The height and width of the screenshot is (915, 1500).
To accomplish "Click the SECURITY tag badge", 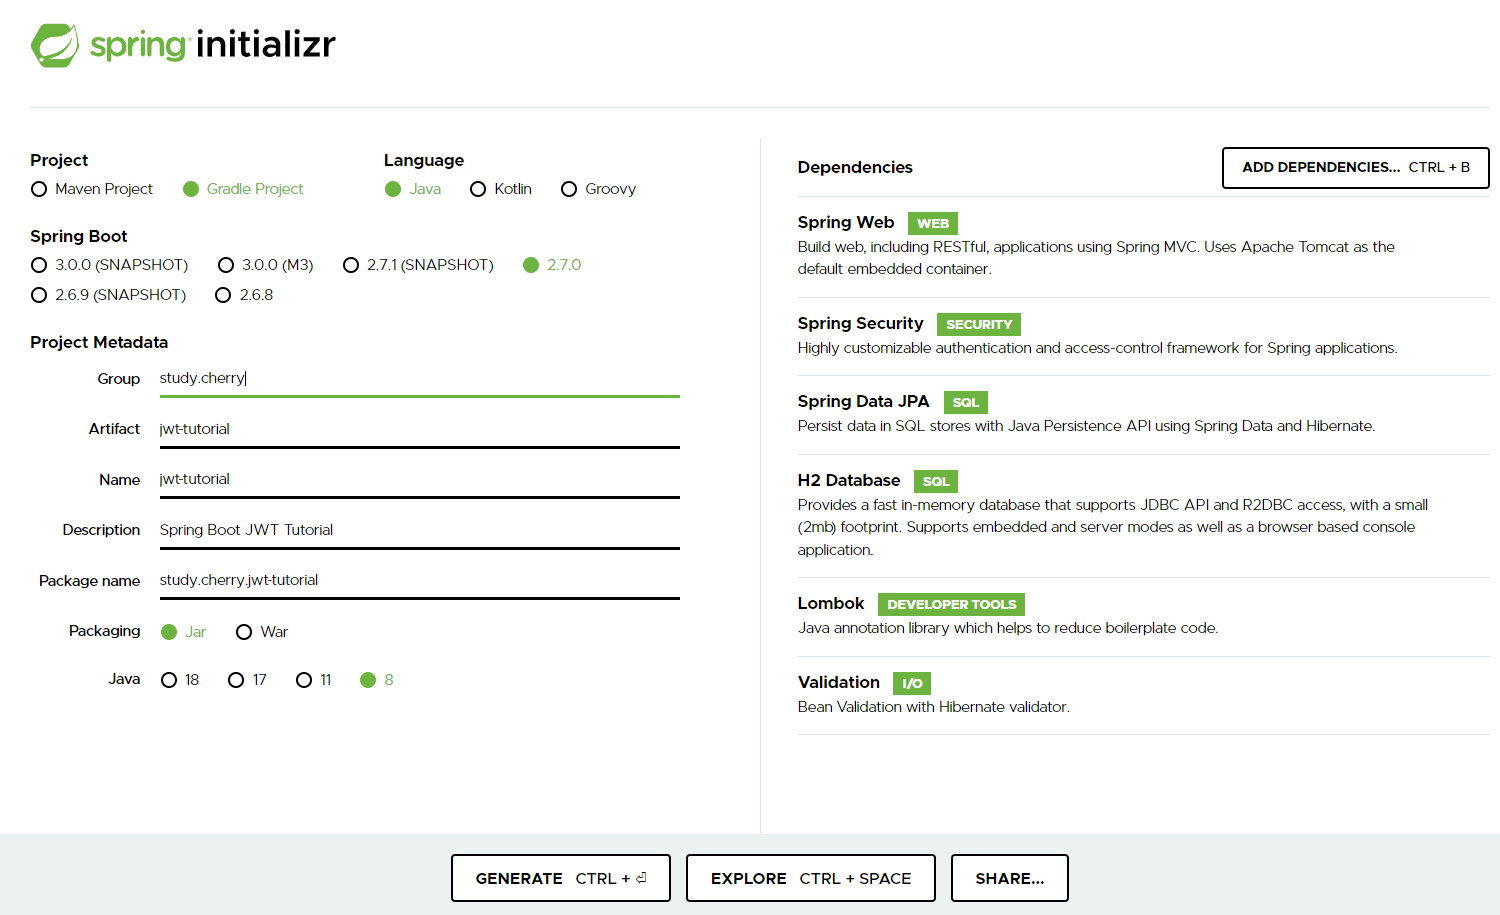I will point(979,325).
